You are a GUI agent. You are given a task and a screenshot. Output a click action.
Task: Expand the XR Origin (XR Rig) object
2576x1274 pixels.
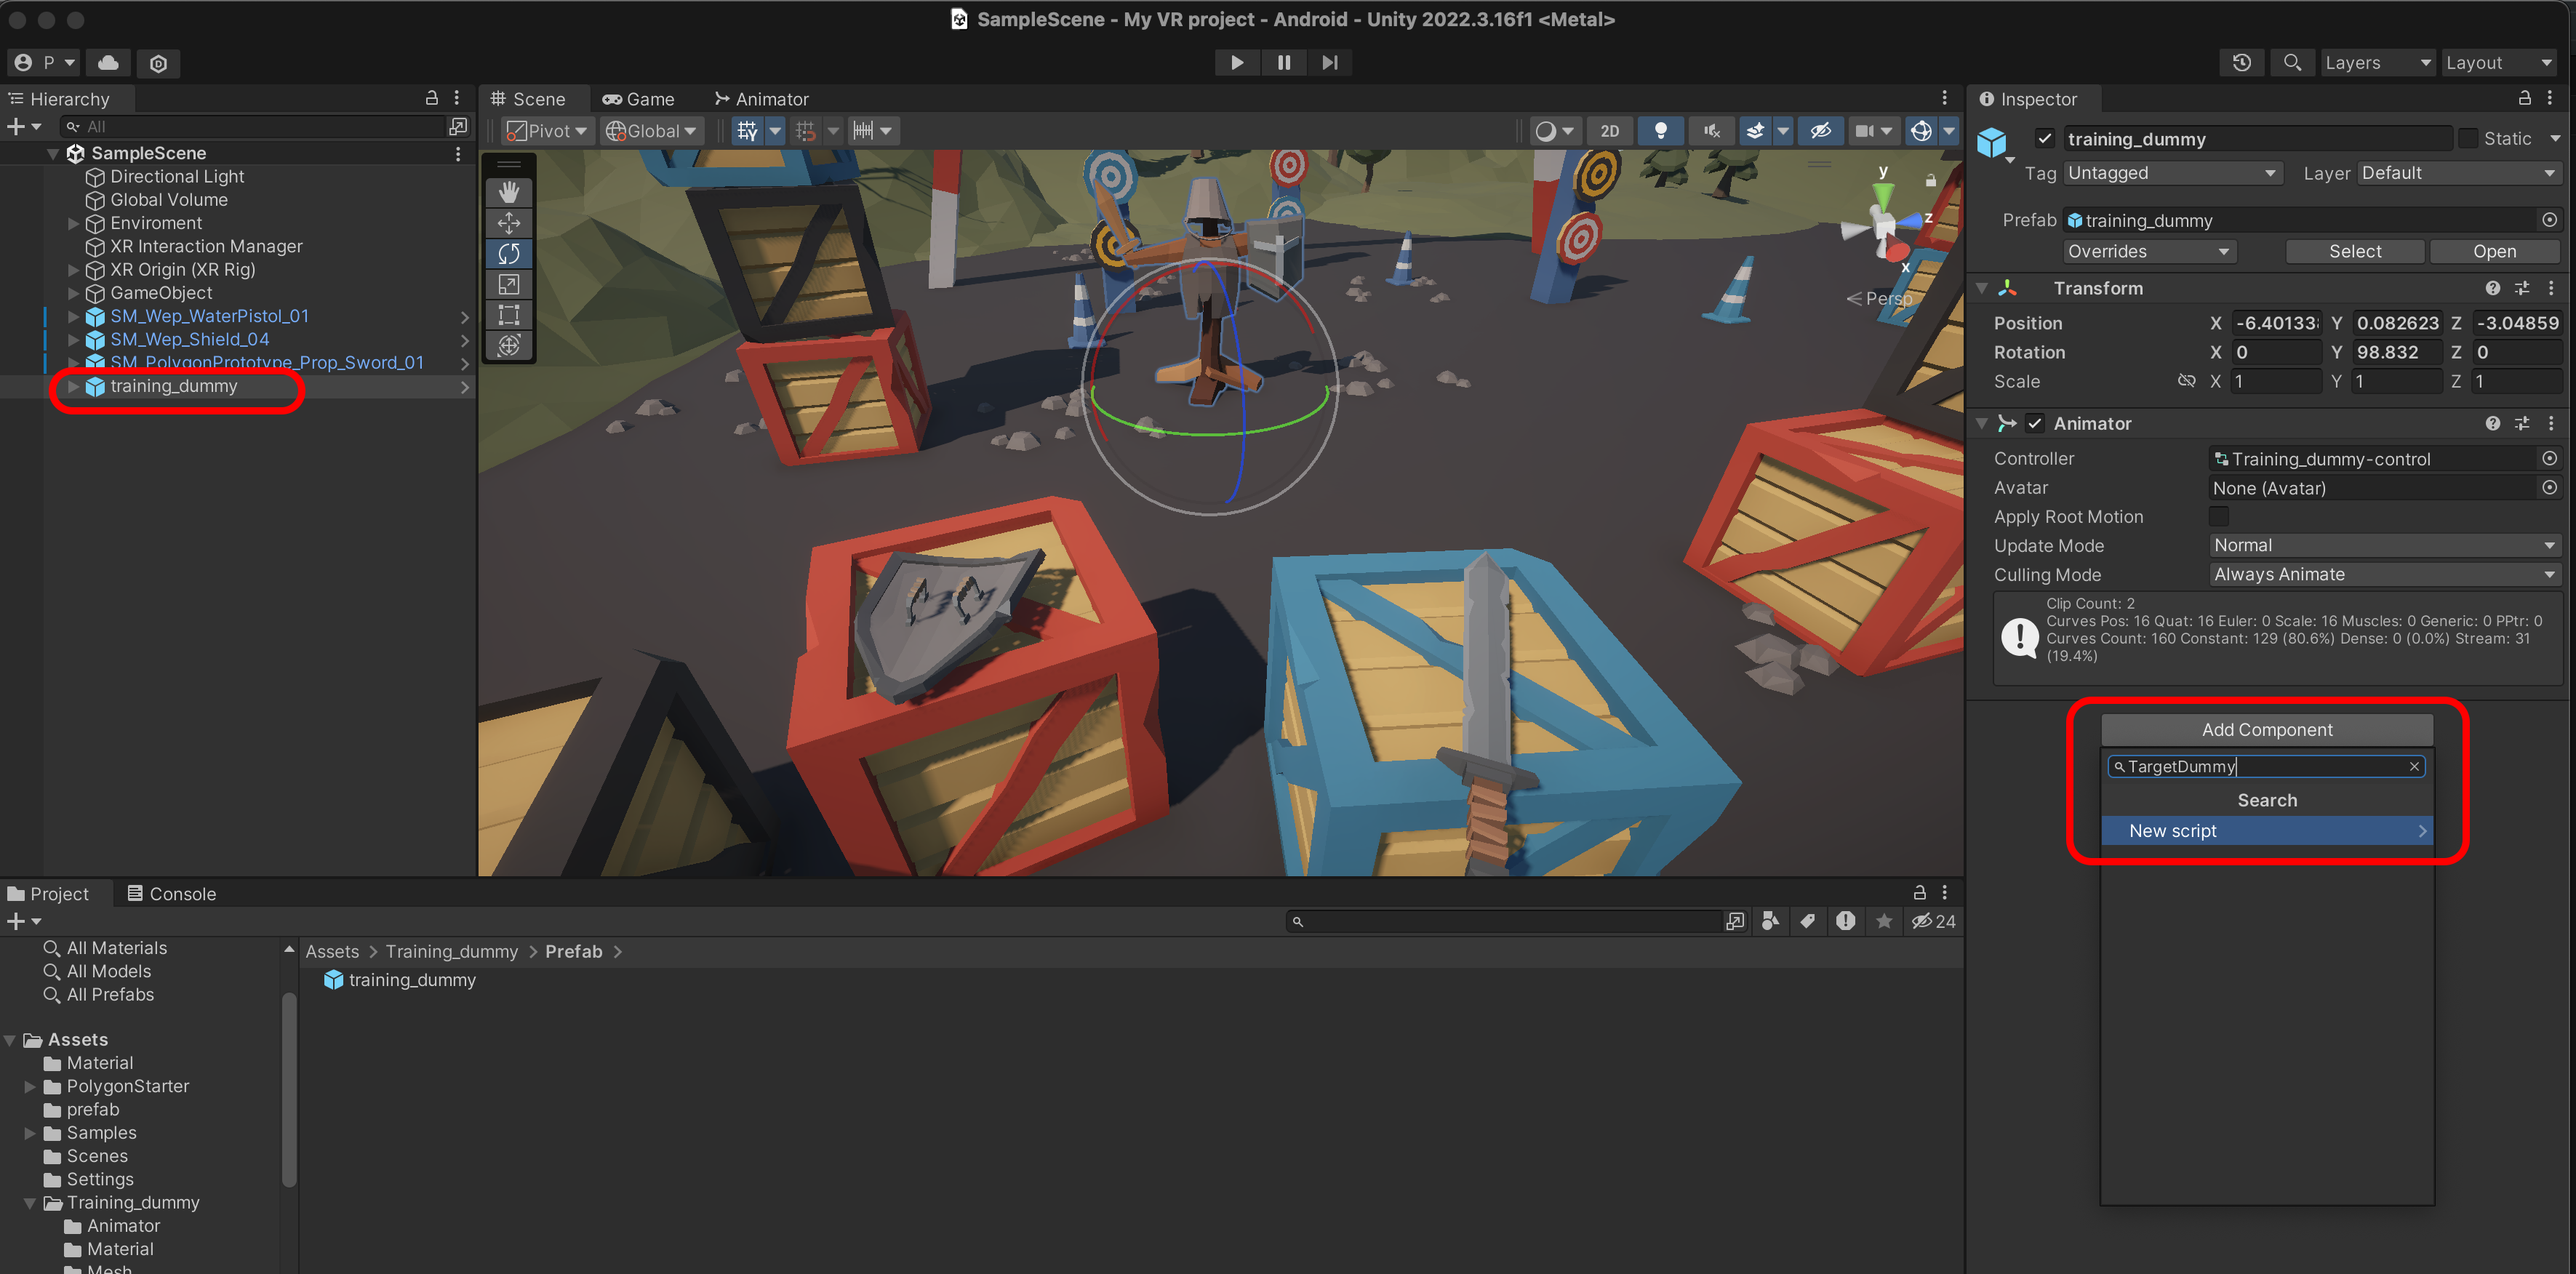coord(73,270)
